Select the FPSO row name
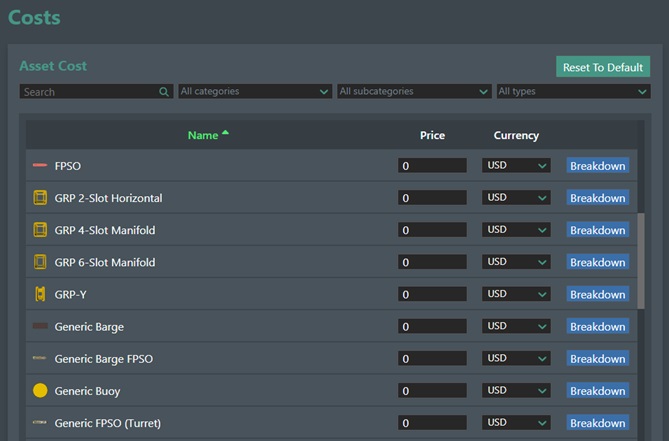This screenshot has height=441, width=669. point(67,166)
